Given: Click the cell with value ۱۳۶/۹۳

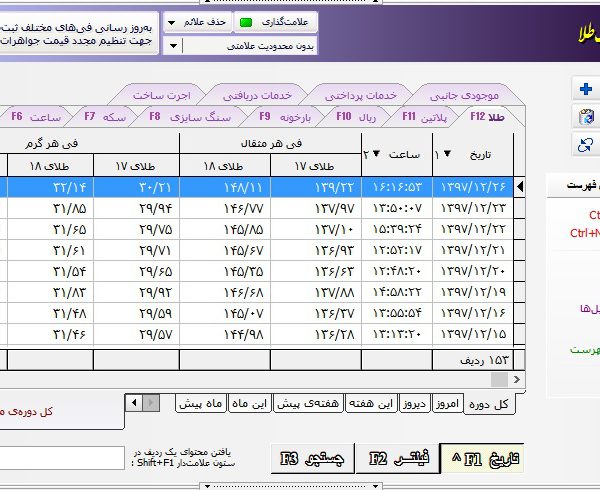Looking at the screenshot, I should click(x=316, y=250).
